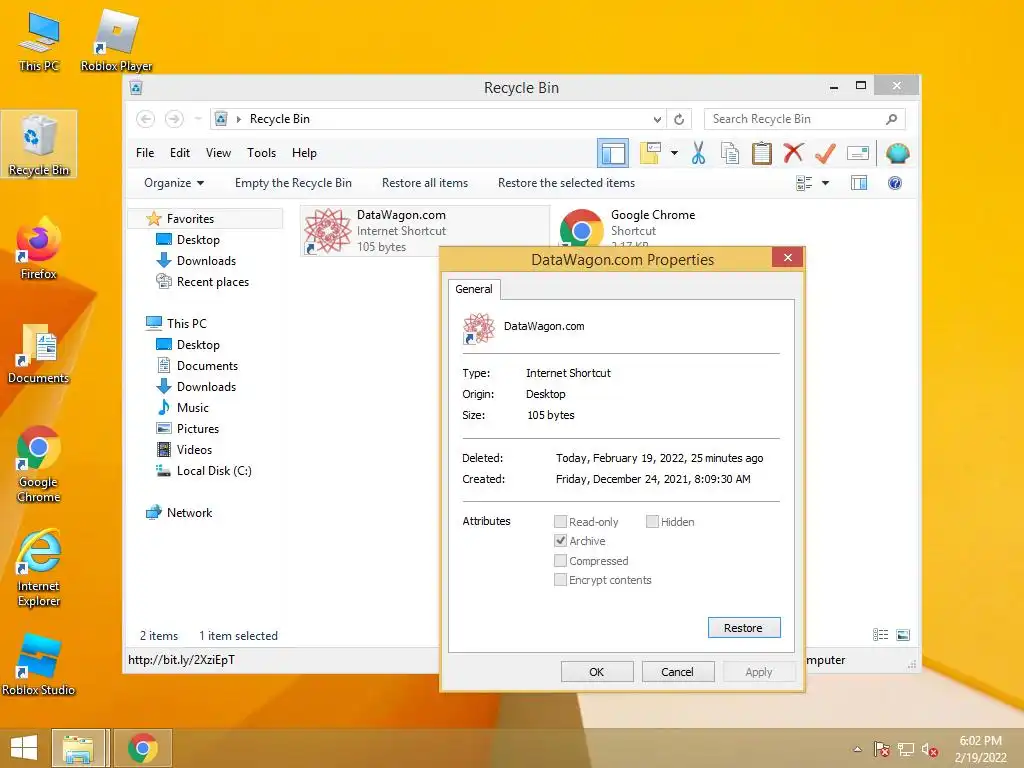Open recent locations dropdown arrow
1024x768 pixels.
click(198, 119)
